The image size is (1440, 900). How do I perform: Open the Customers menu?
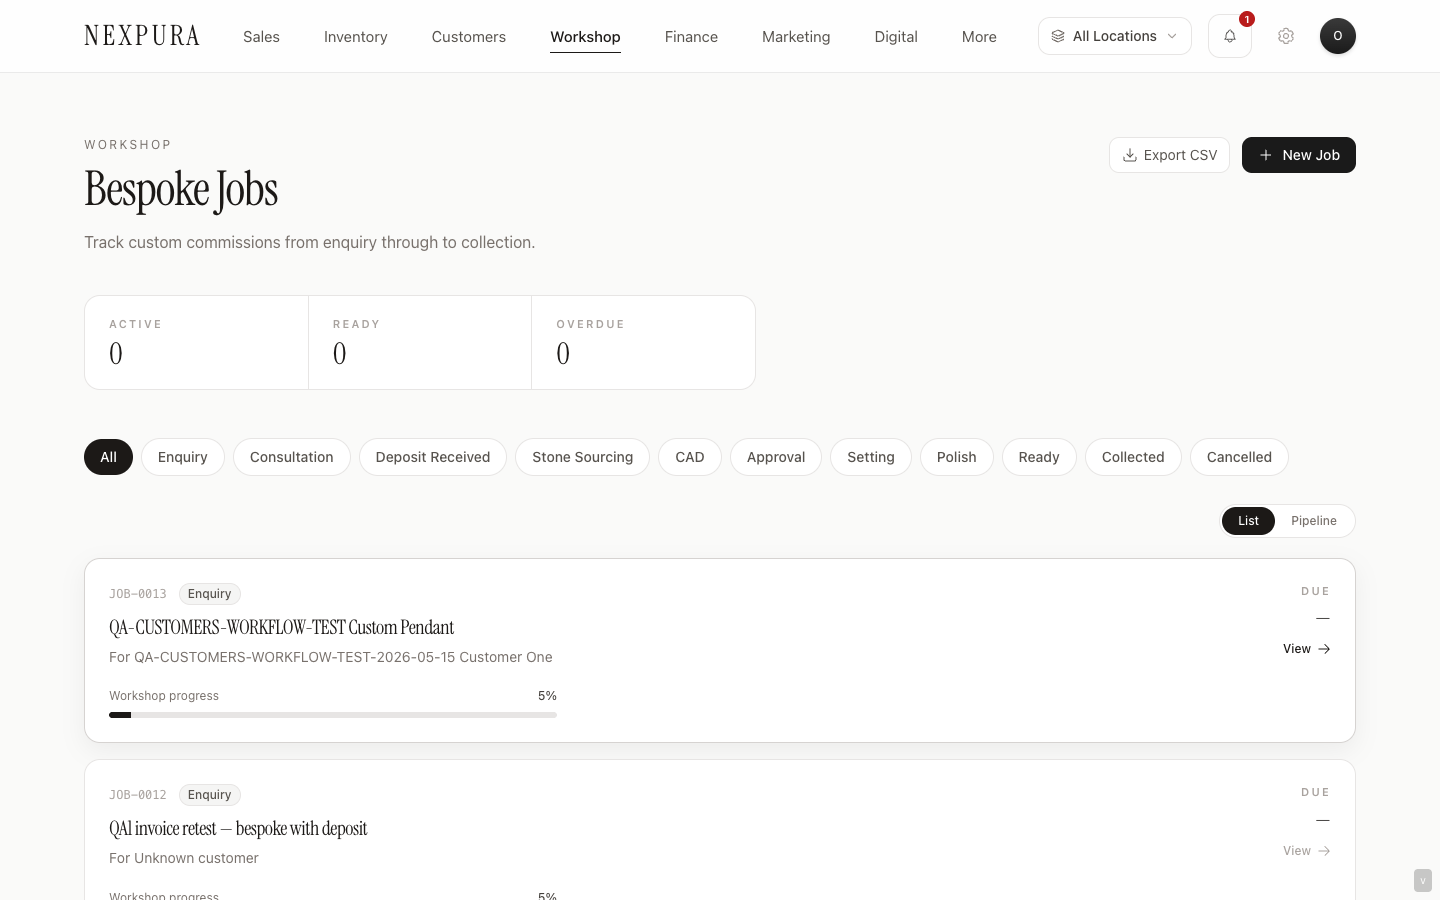tap(469, 37)
